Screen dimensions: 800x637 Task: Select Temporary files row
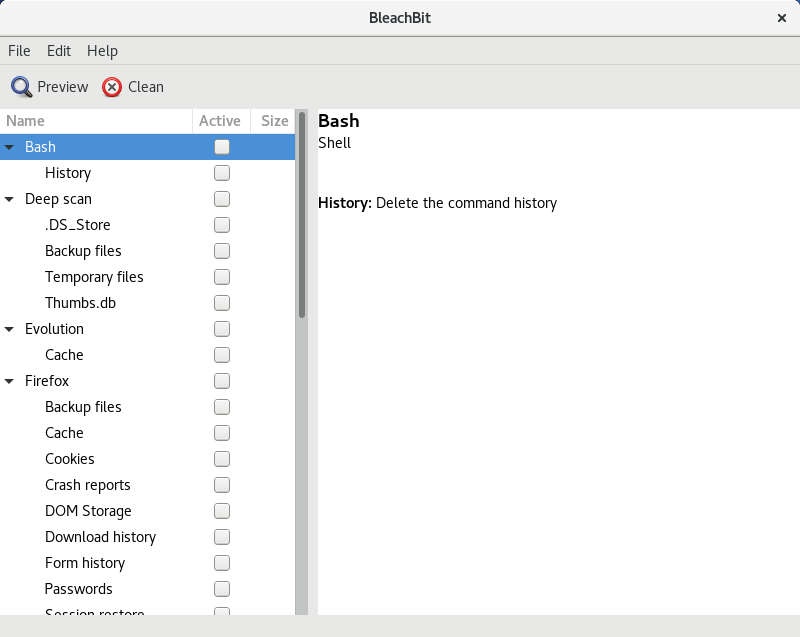click(x=147, y=277)
